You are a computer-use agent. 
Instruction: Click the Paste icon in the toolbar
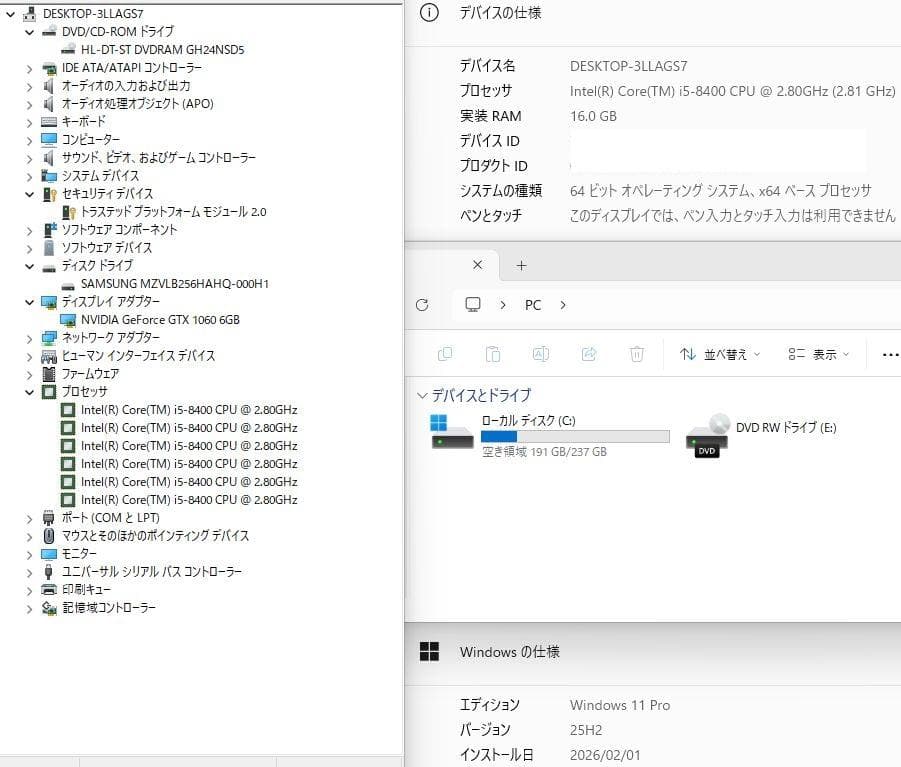pos(493,354)
